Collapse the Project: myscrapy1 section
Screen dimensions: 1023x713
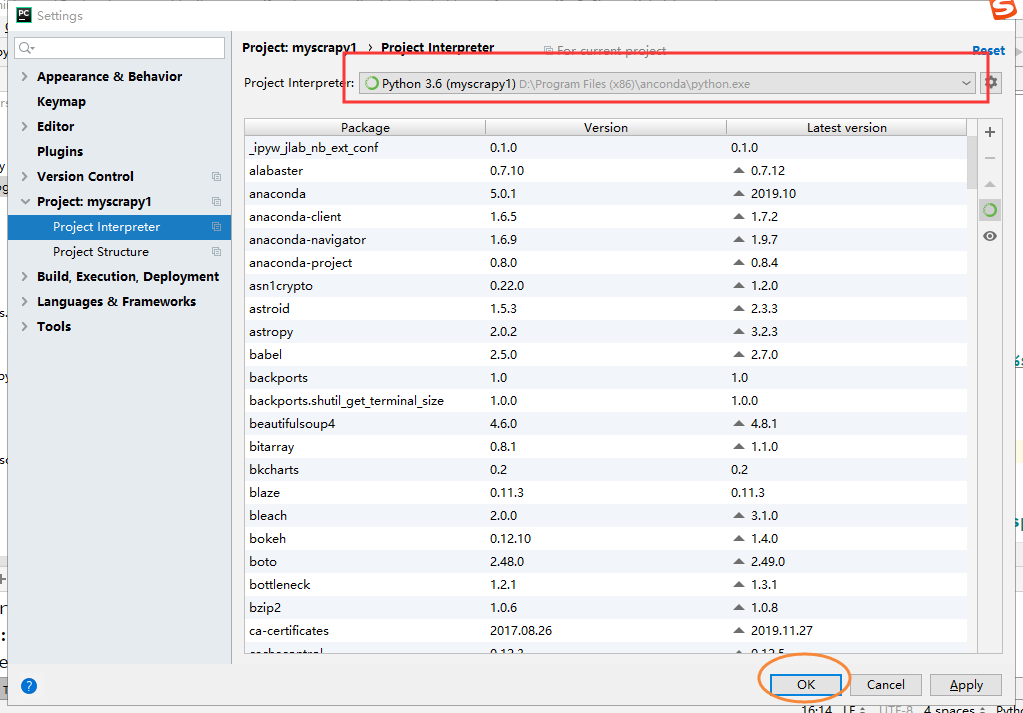coord(25,202)
